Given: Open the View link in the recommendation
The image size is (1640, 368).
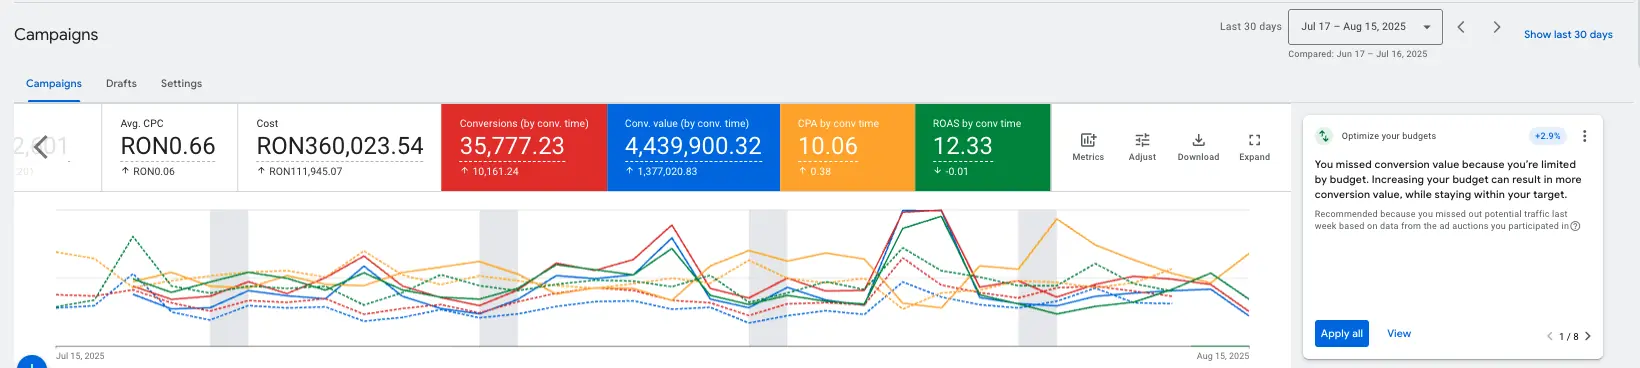Looking at the screenshot, I should (x=1399, y=334).
